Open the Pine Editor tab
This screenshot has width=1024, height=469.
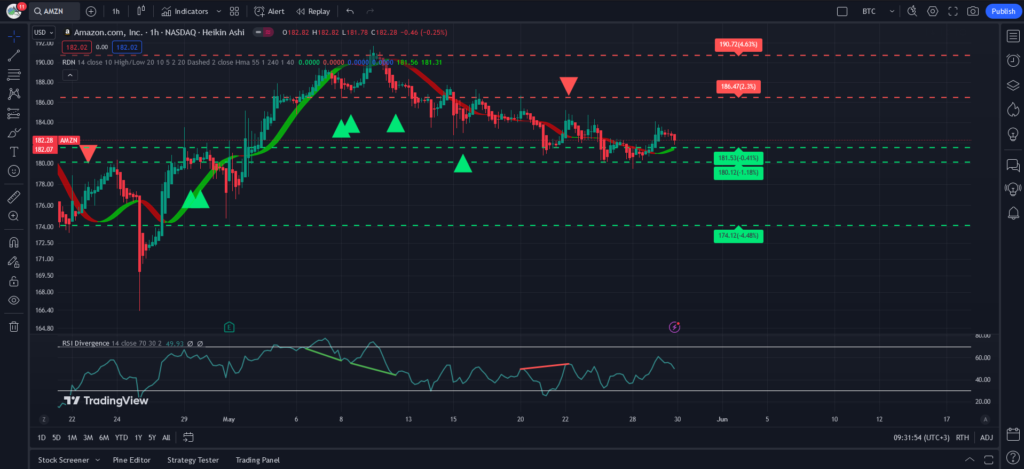tap(131, 460)
